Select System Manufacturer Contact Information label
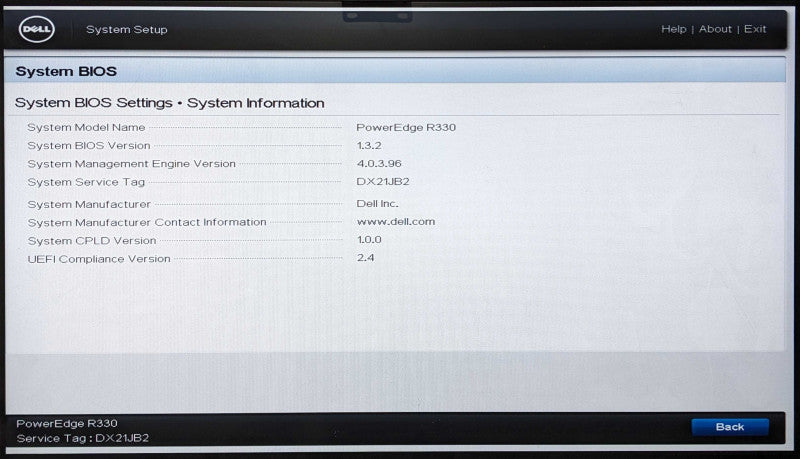This screenshot has height=459, width=800. (x=147, y=222)
